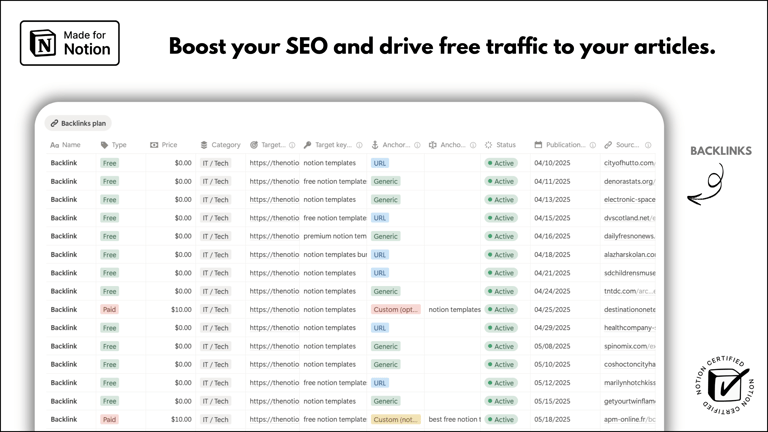
Task: Select Paid tag in the 04/25/2025 row
Action: pos(109,310)
